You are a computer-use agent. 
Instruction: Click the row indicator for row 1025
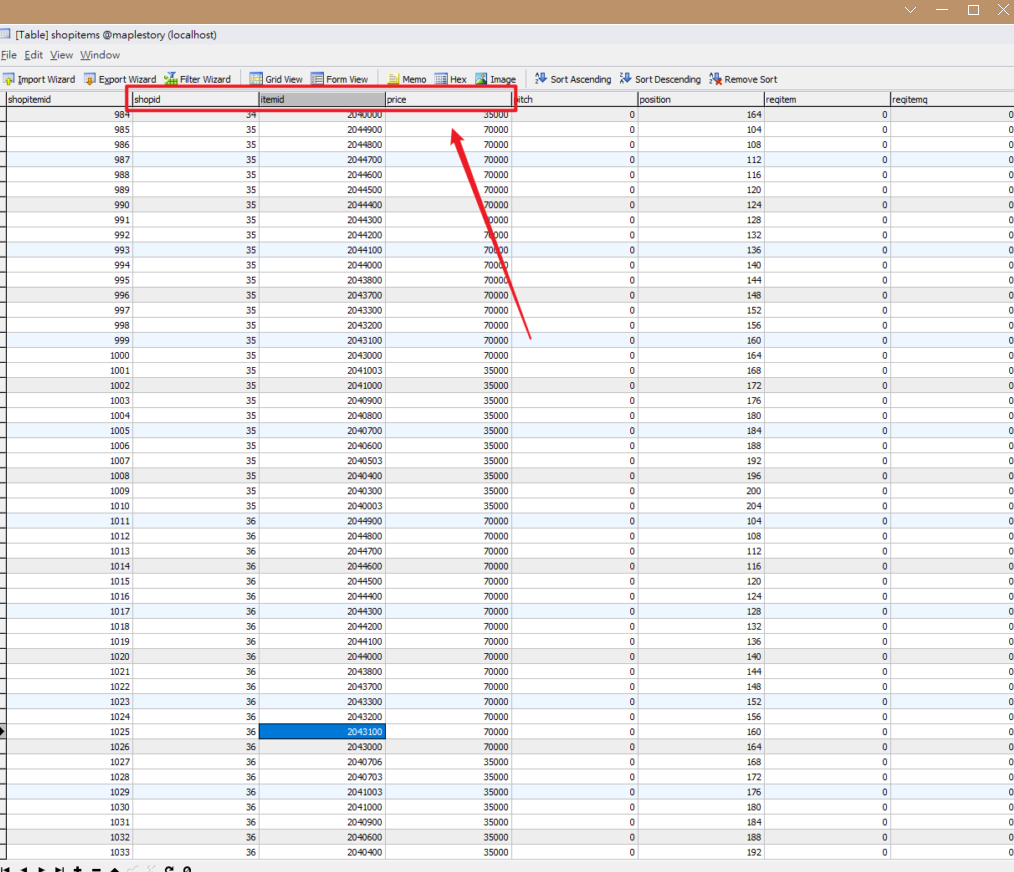coord(3,732)
